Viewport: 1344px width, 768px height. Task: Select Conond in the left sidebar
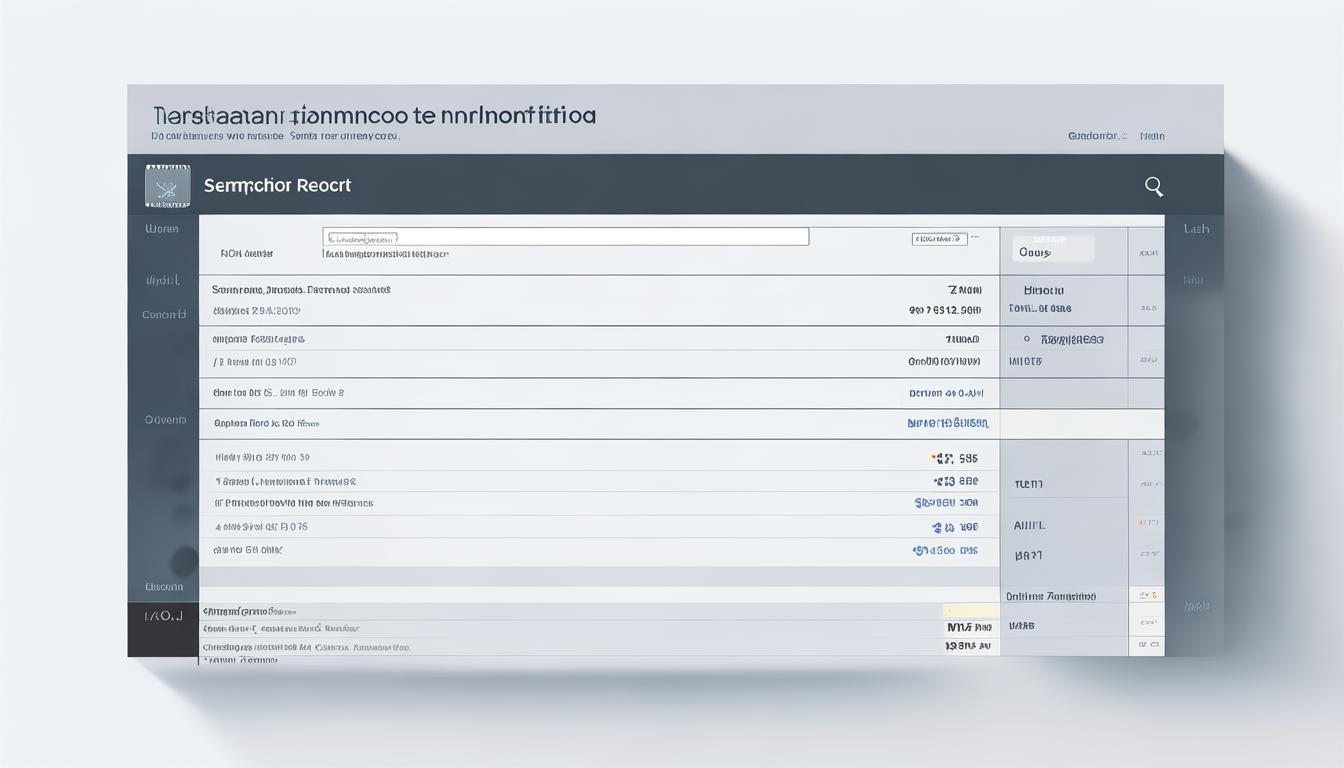(164, 314)
